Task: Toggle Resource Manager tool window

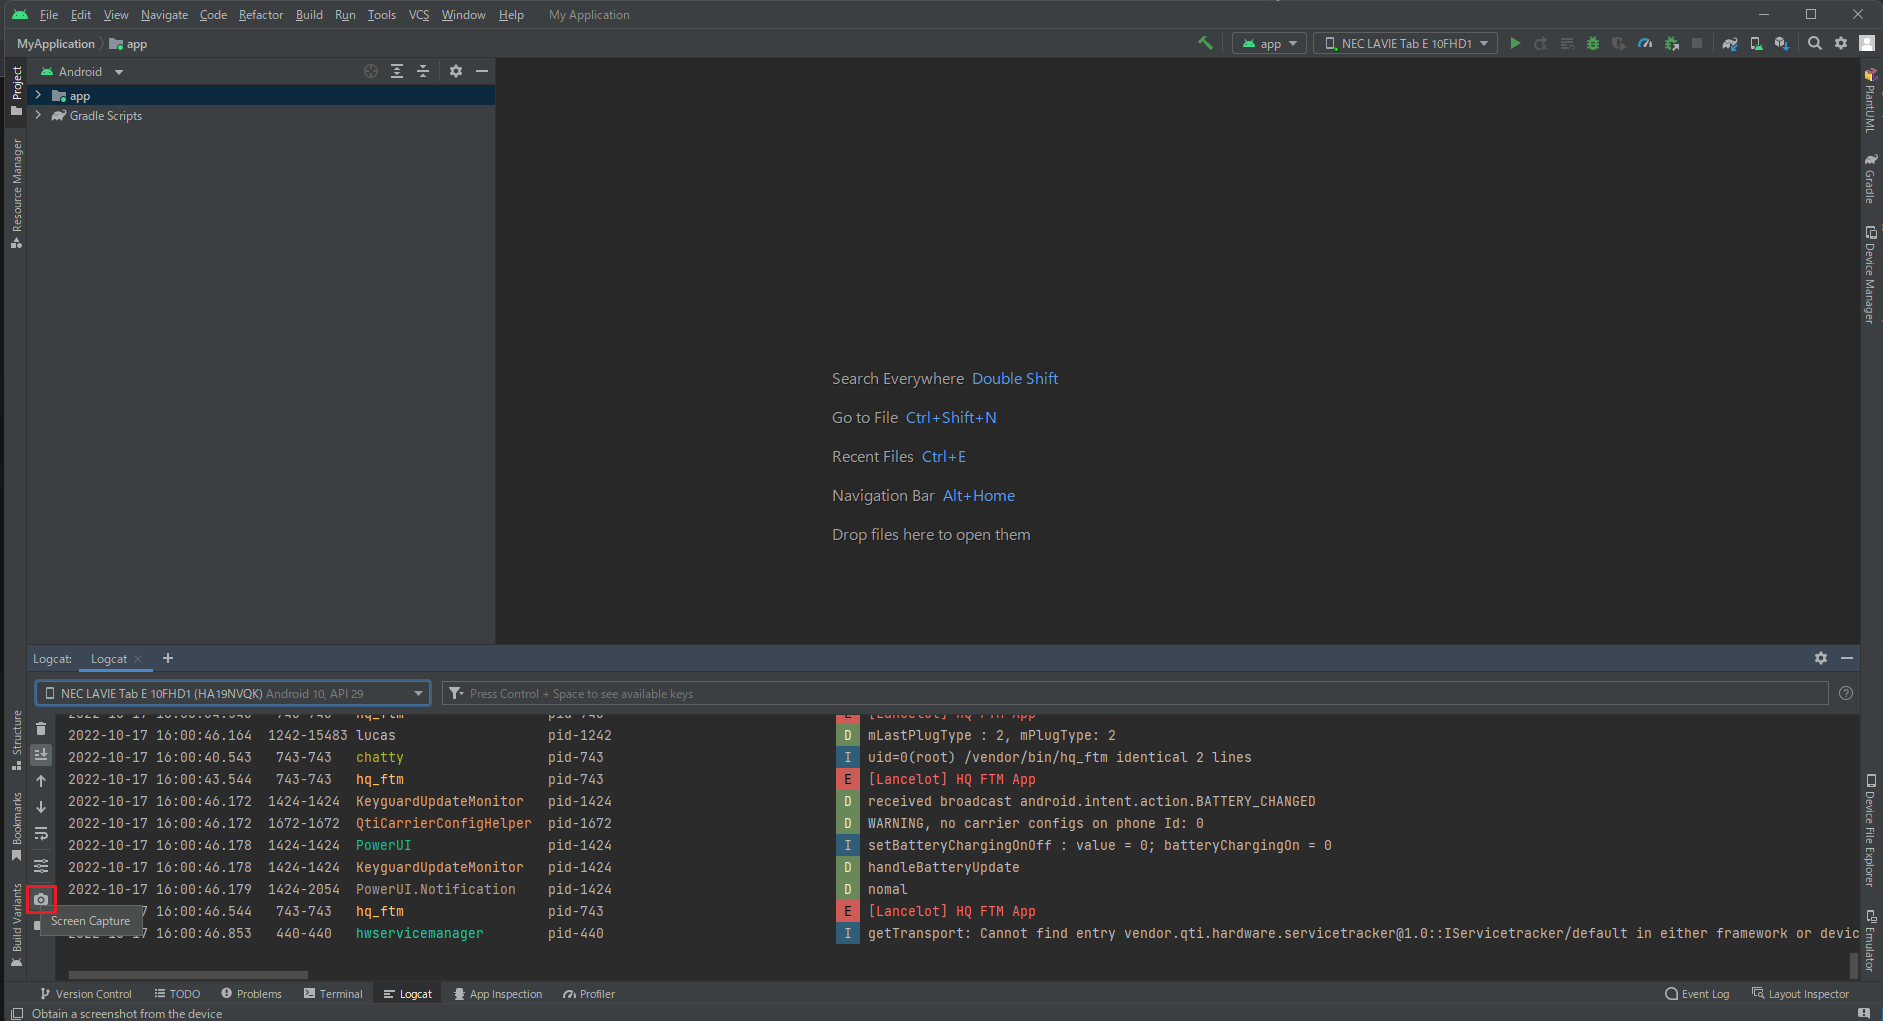Action: tap(16, 193)
